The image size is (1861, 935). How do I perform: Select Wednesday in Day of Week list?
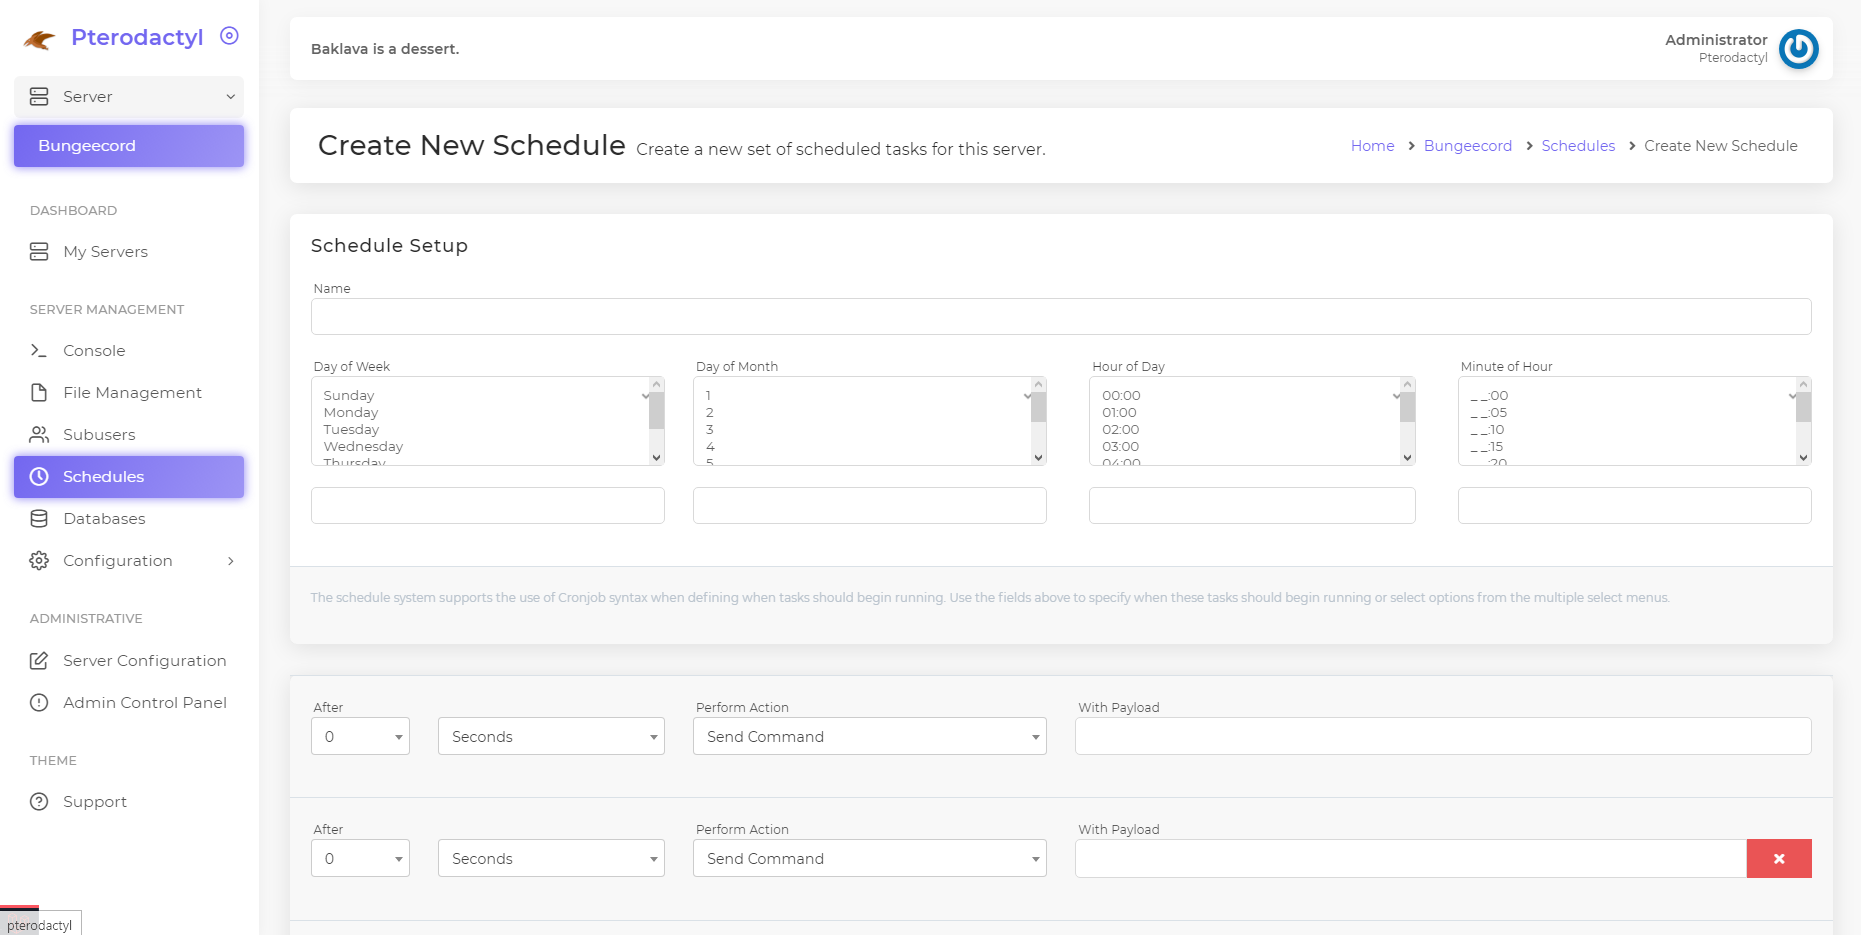point(363,447)
